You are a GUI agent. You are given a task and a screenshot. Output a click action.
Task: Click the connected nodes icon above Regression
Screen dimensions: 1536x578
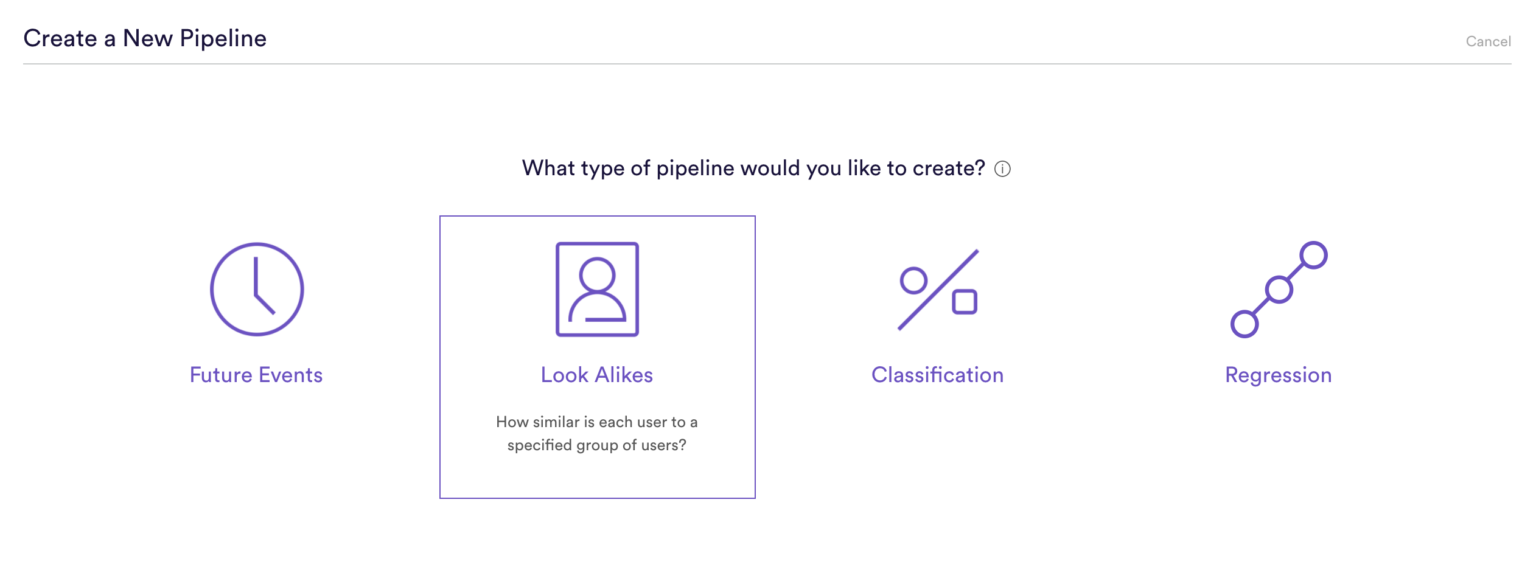(1278, 288)
